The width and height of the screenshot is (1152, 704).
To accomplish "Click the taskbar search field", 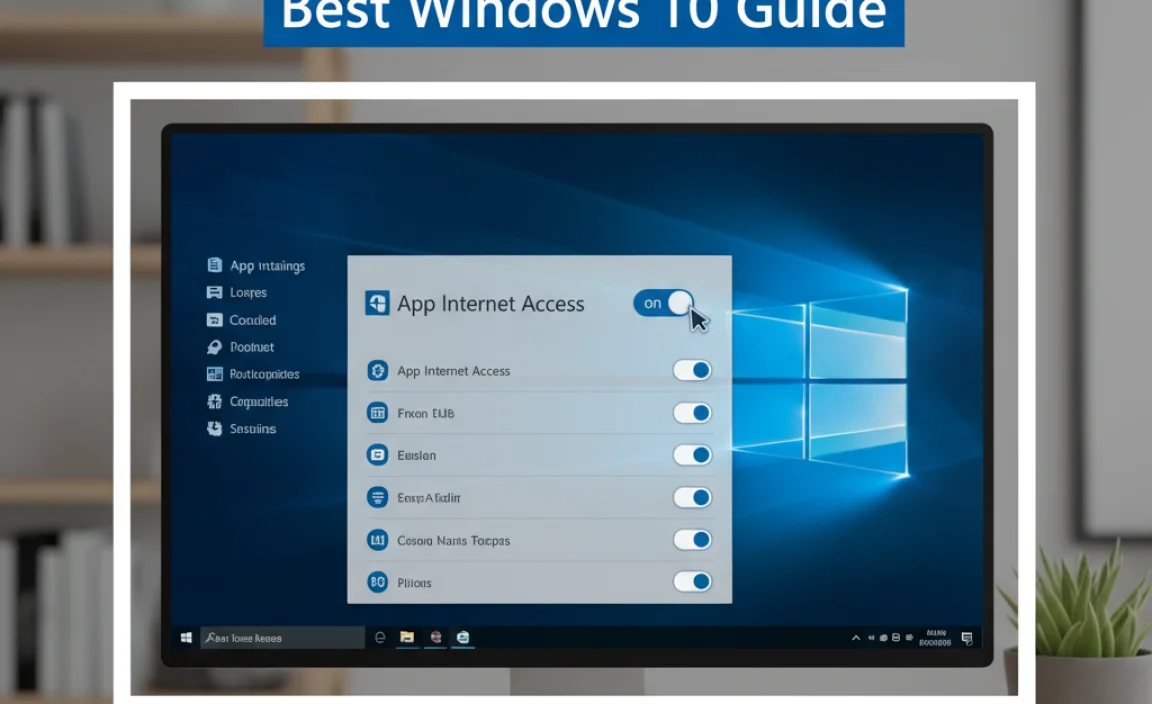I will coord(283,637).
